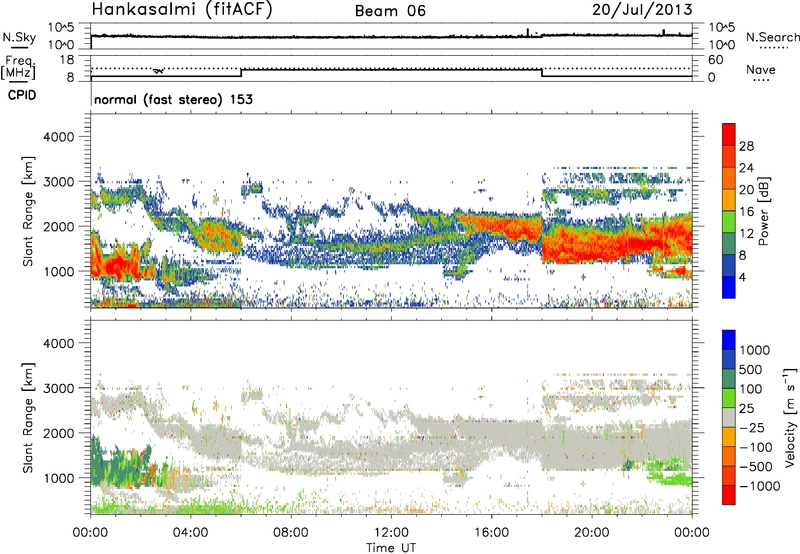Click the Hankasalmi (fitACF) plot title
Viewport: 800px width, 554px height.
click(182, 9)
